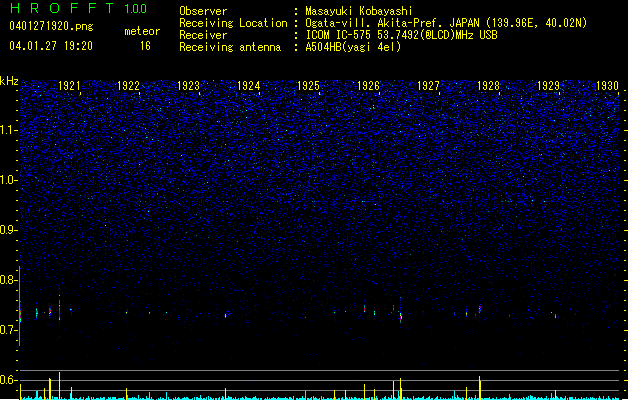This screenshot has height=400, width=629.
Task: Click the Observer field label
Action: tap(203, 11)
